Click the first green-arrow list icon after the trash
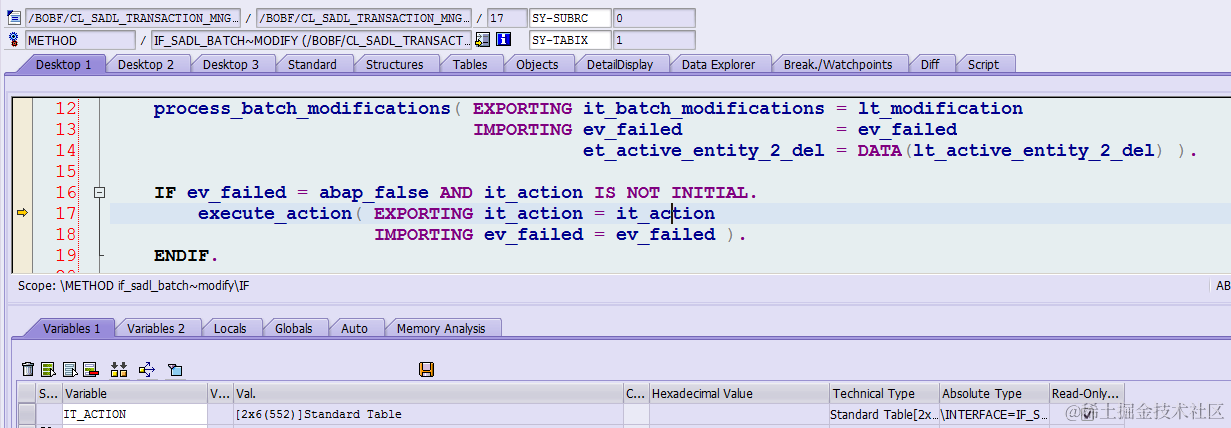This screenshot has height=428, width=1231. (x=48, y=370)
